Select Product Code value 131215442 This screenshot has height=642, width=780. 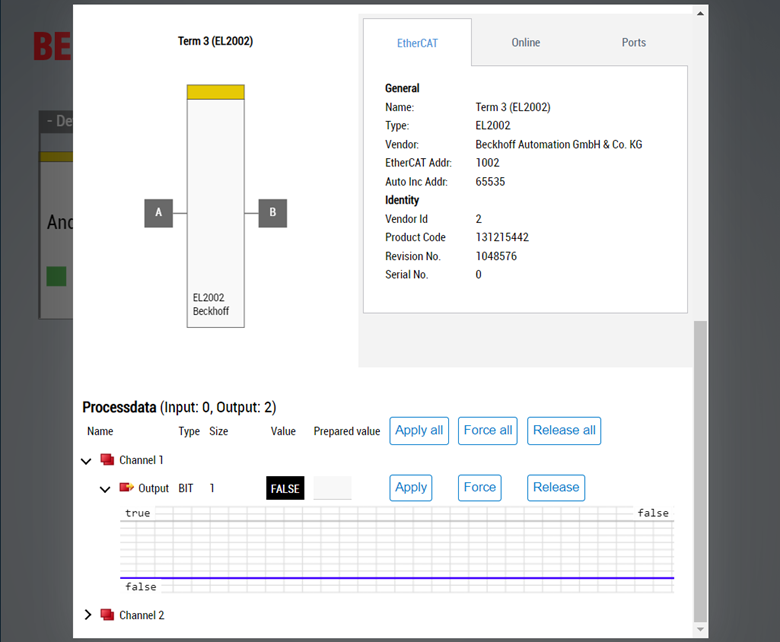coord(502,237)
